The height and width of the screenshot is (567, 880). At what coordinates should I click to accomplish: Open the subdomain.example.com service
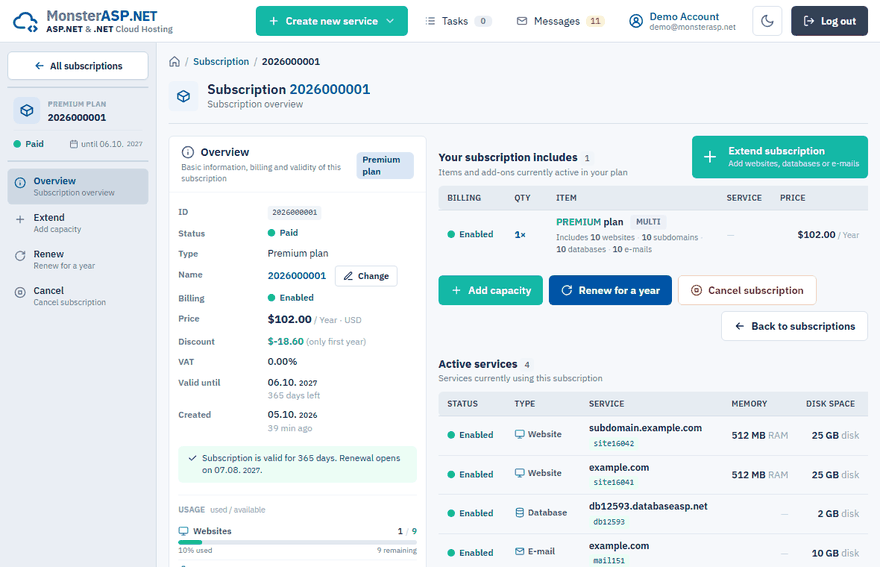645,428
